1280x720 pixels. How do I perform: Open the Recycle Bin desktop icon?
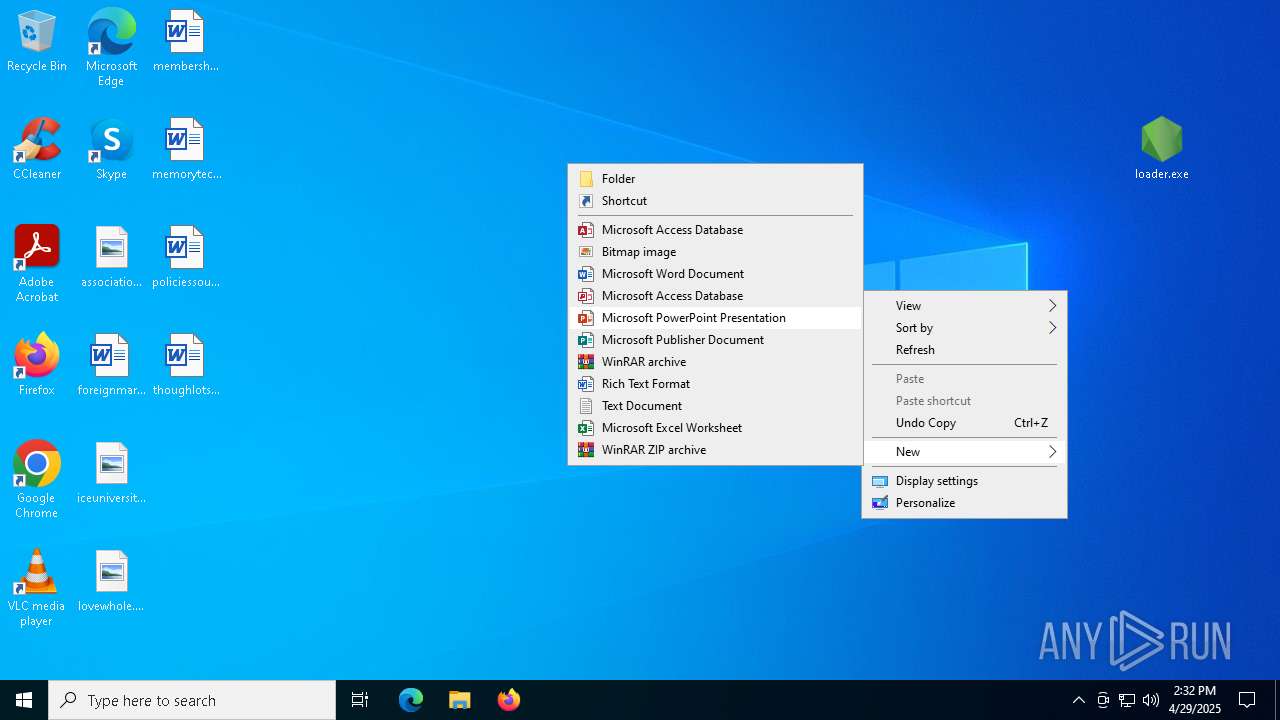pos(37,42)
